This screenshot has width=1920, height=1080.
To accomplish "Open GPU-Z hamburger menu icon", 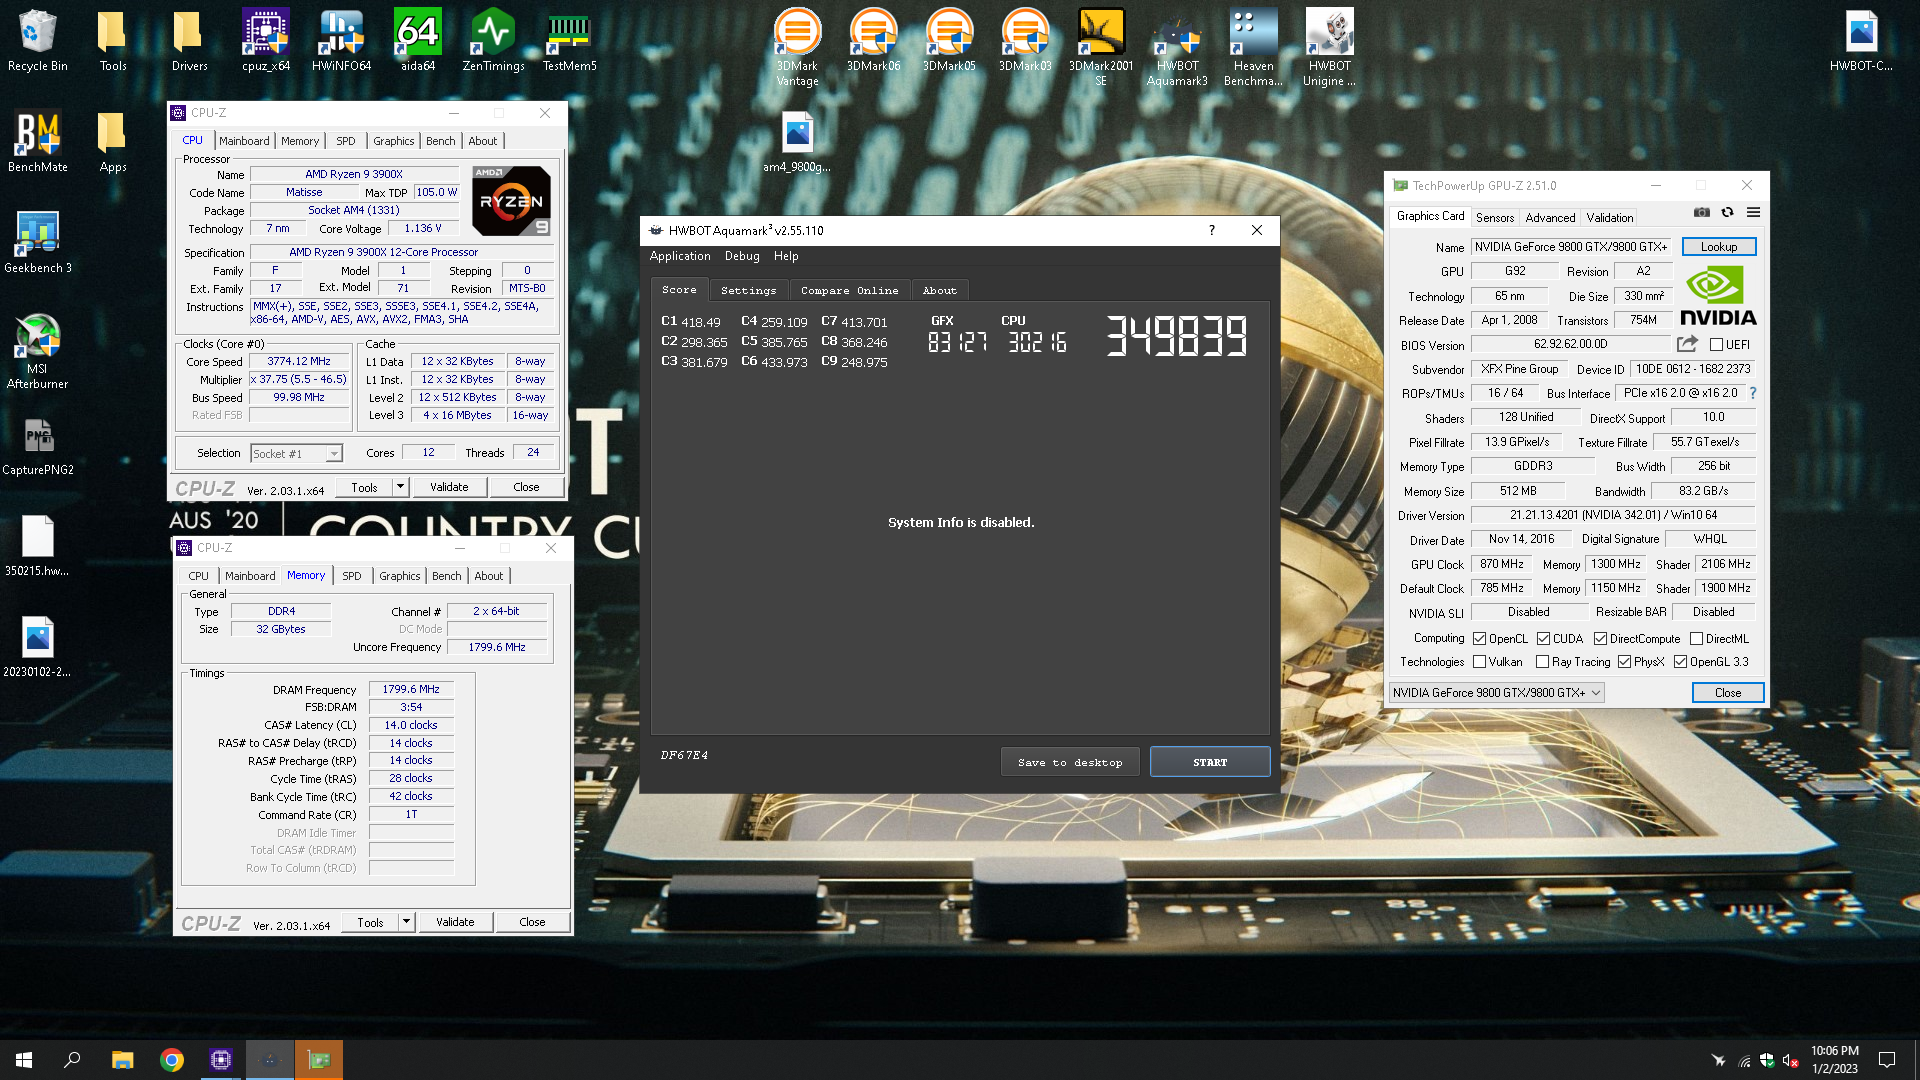I will click(x=1753, y=212).
